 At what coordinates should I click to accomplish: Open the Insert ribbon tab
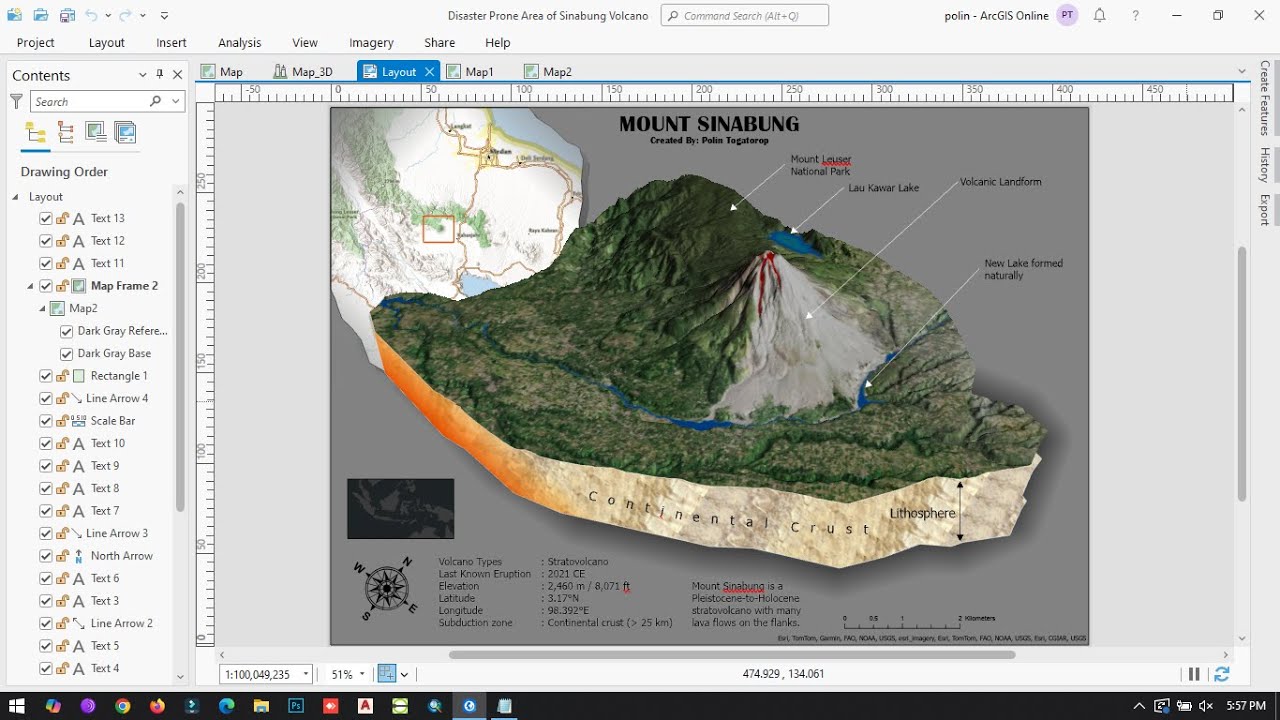[x=171, y=43]
